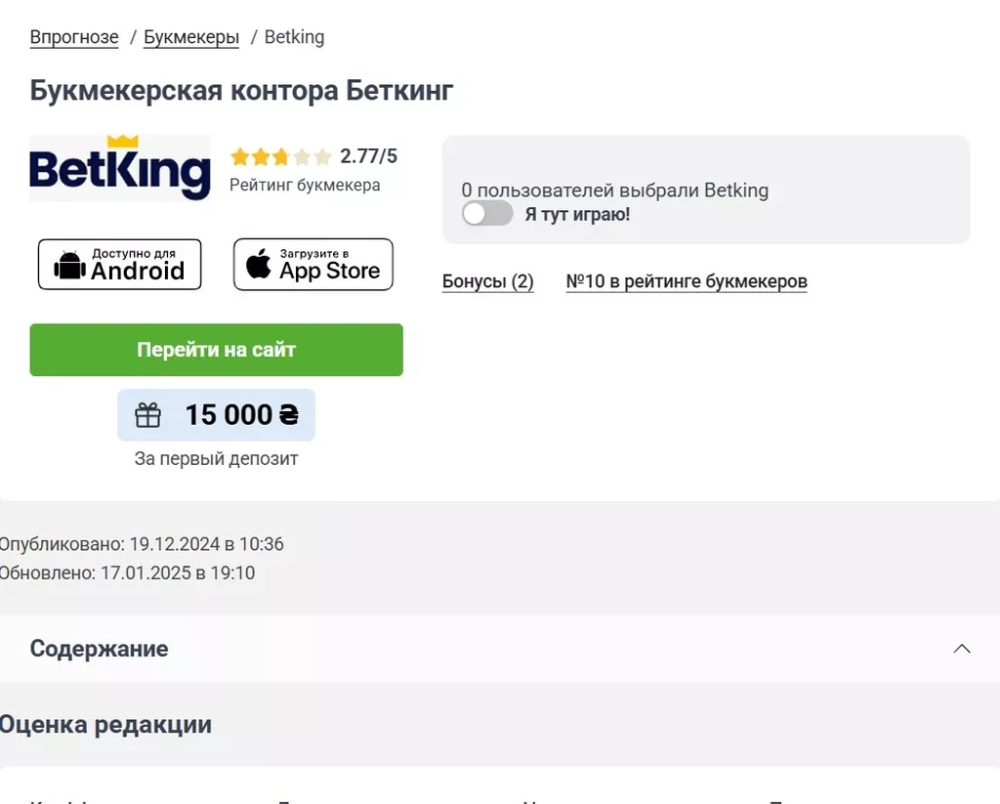Go to Букмекеры breadcrumb link
Screen dimensions: 1000x804
191,37
